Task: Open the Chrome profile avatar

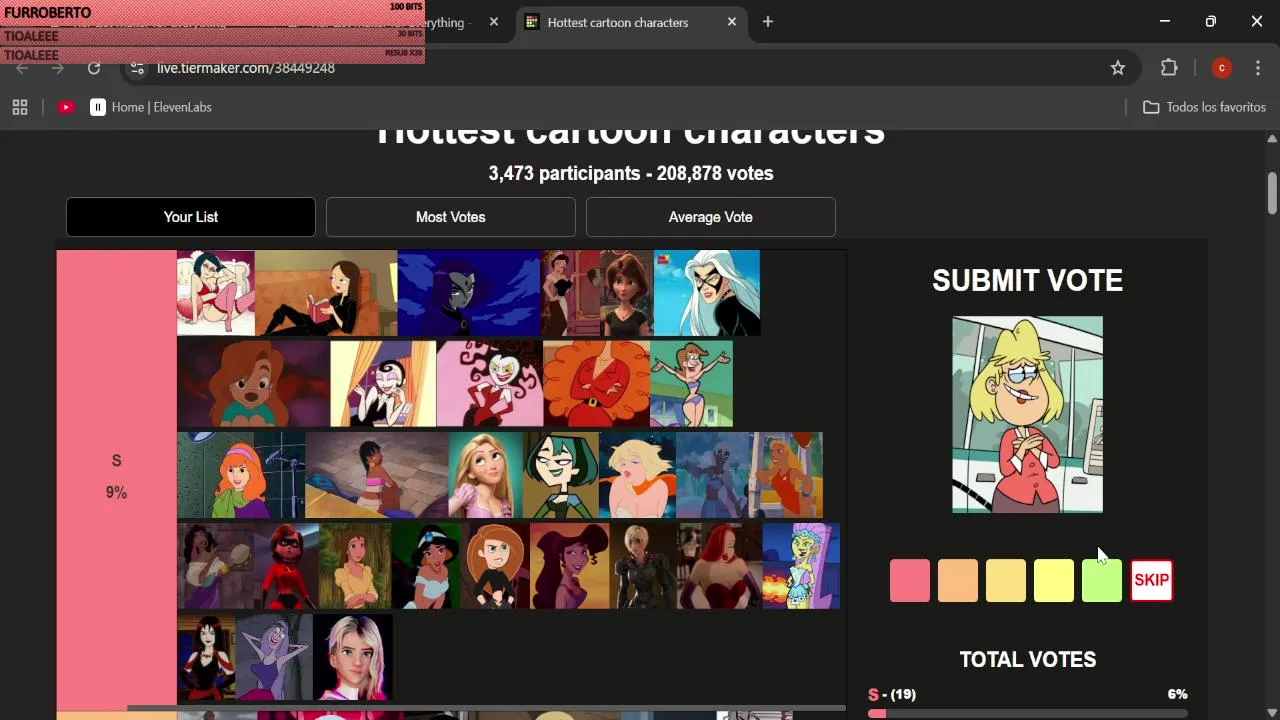Action: coord(1221,68)
